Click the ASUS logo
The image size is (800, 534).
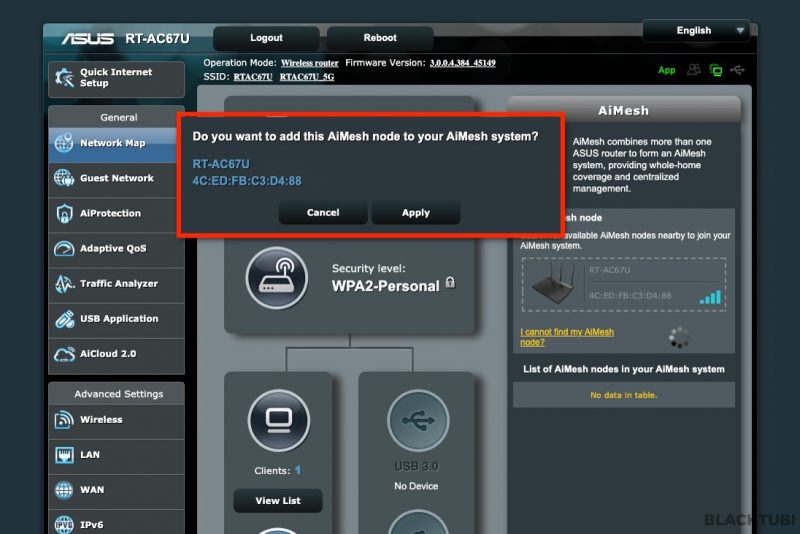pos(87,38)
